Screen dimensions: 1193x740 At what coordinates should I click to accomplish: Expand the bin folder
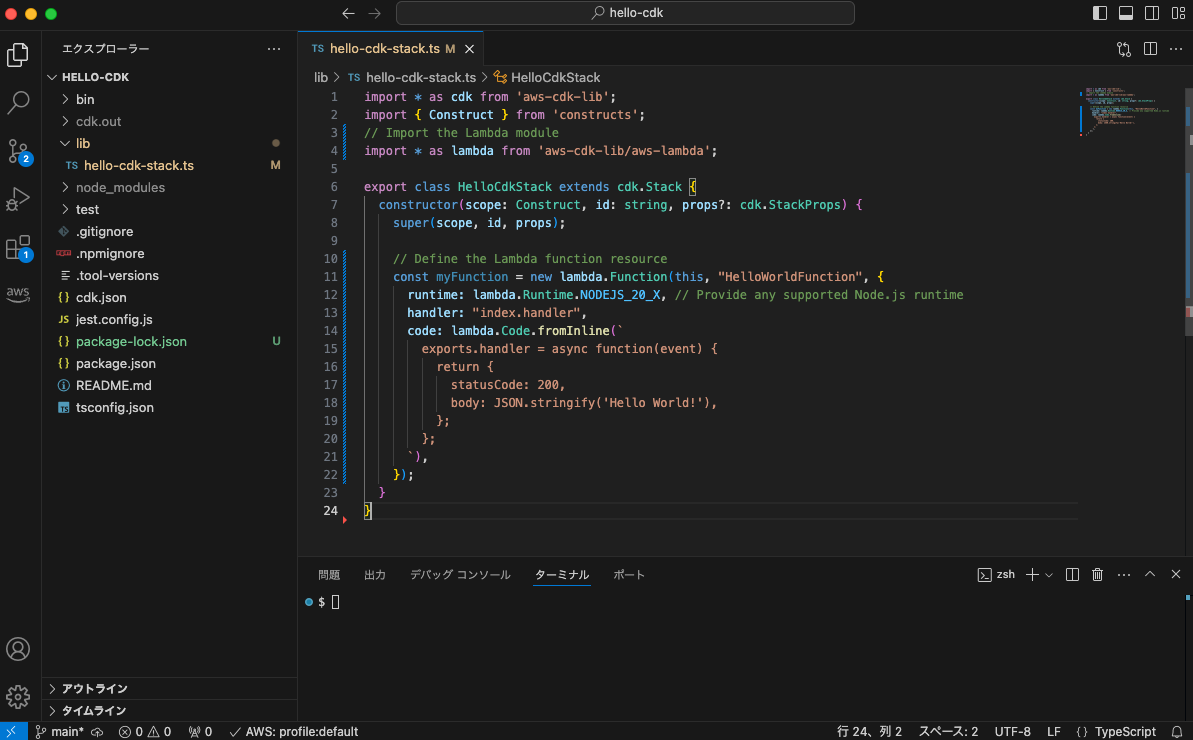tap(169, 99)
